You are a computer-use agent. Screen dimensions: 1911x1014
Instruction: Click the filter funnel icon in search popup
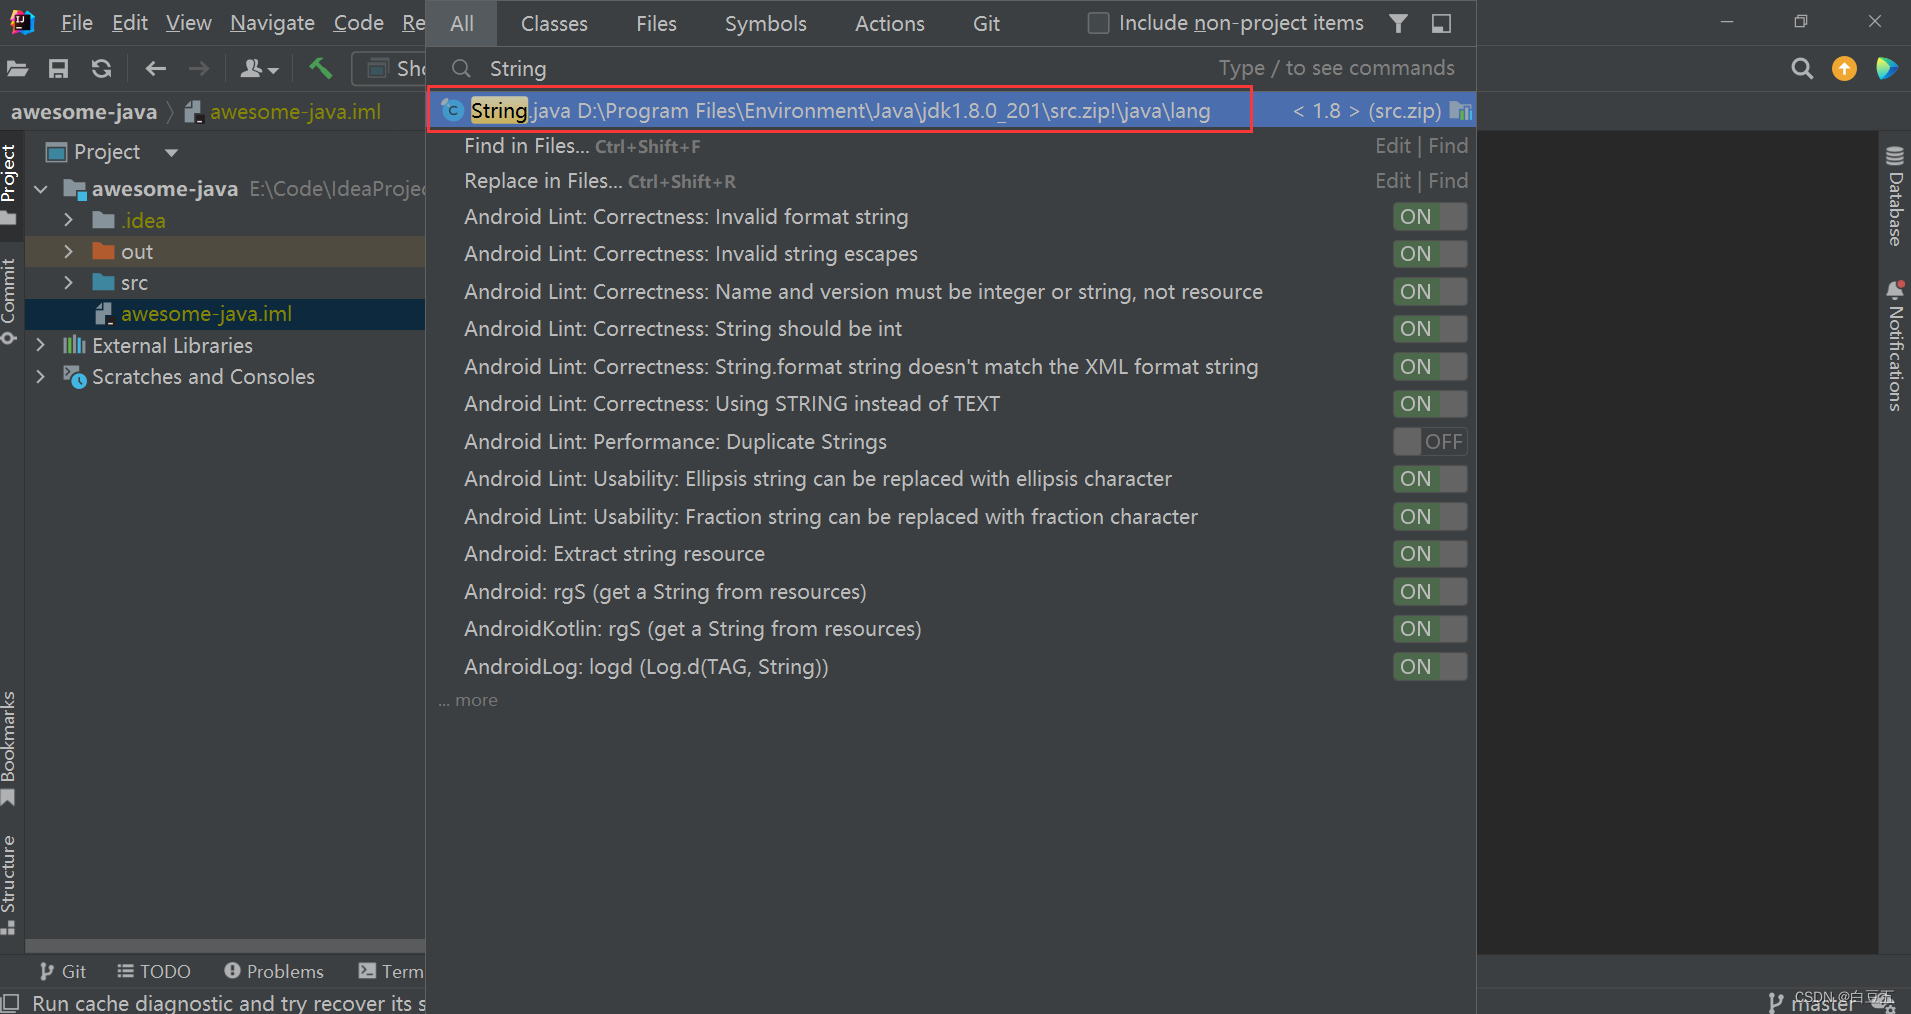tap(1399, 23)
